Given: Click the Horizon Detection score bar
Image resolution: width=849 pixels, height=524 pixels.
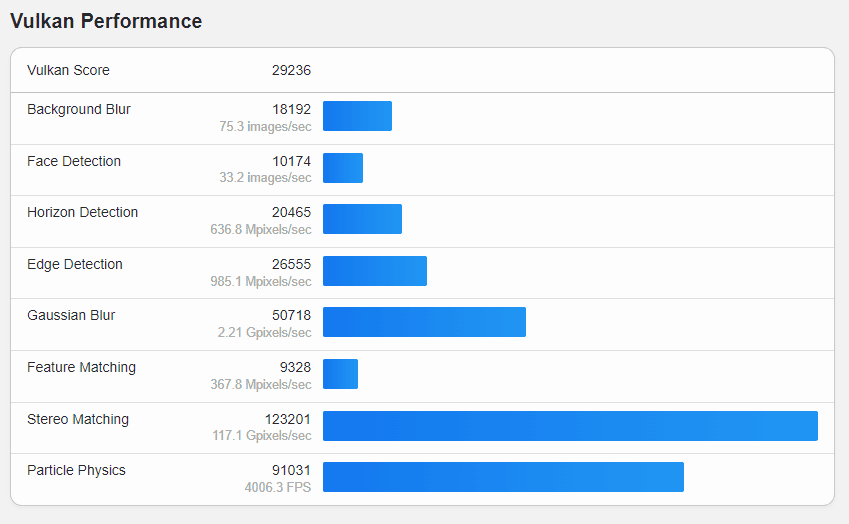Looking at the screenshot, I should tap(362, 219).
